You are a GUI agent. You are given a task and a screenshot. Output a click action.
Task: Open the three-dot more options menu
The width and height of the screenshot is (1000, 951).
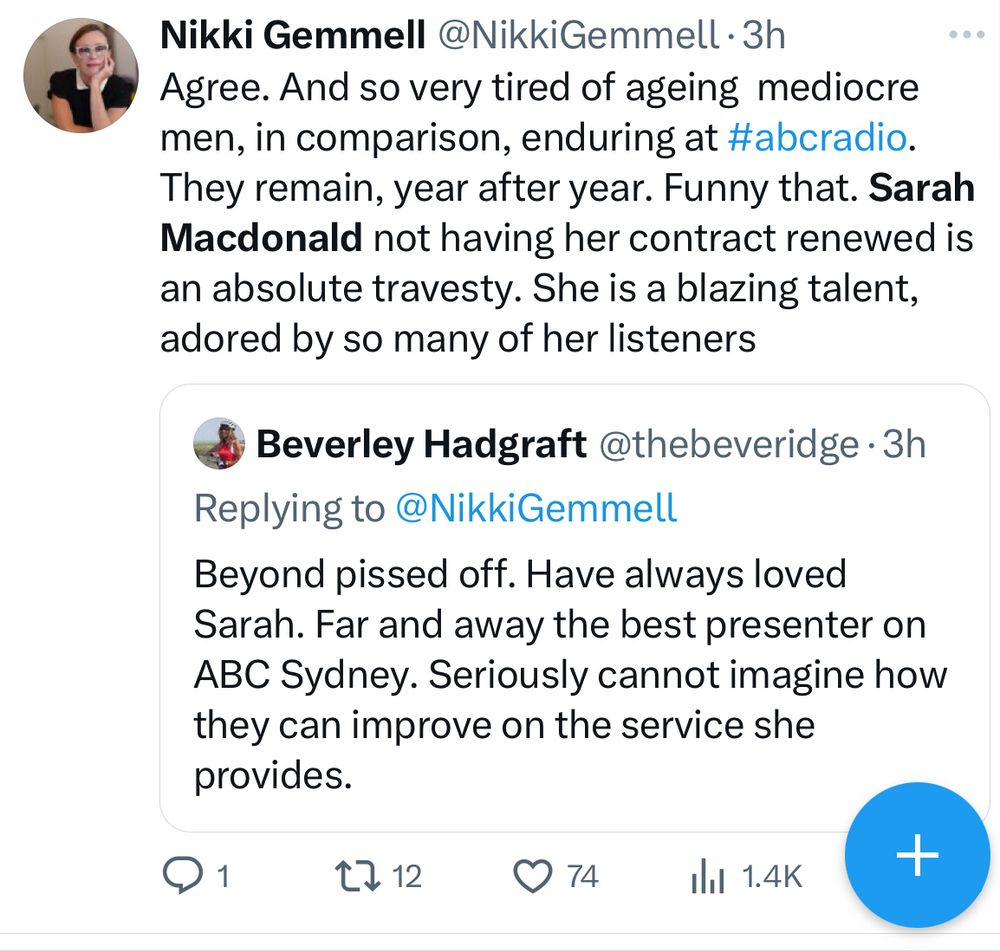(x=966, y=35)
